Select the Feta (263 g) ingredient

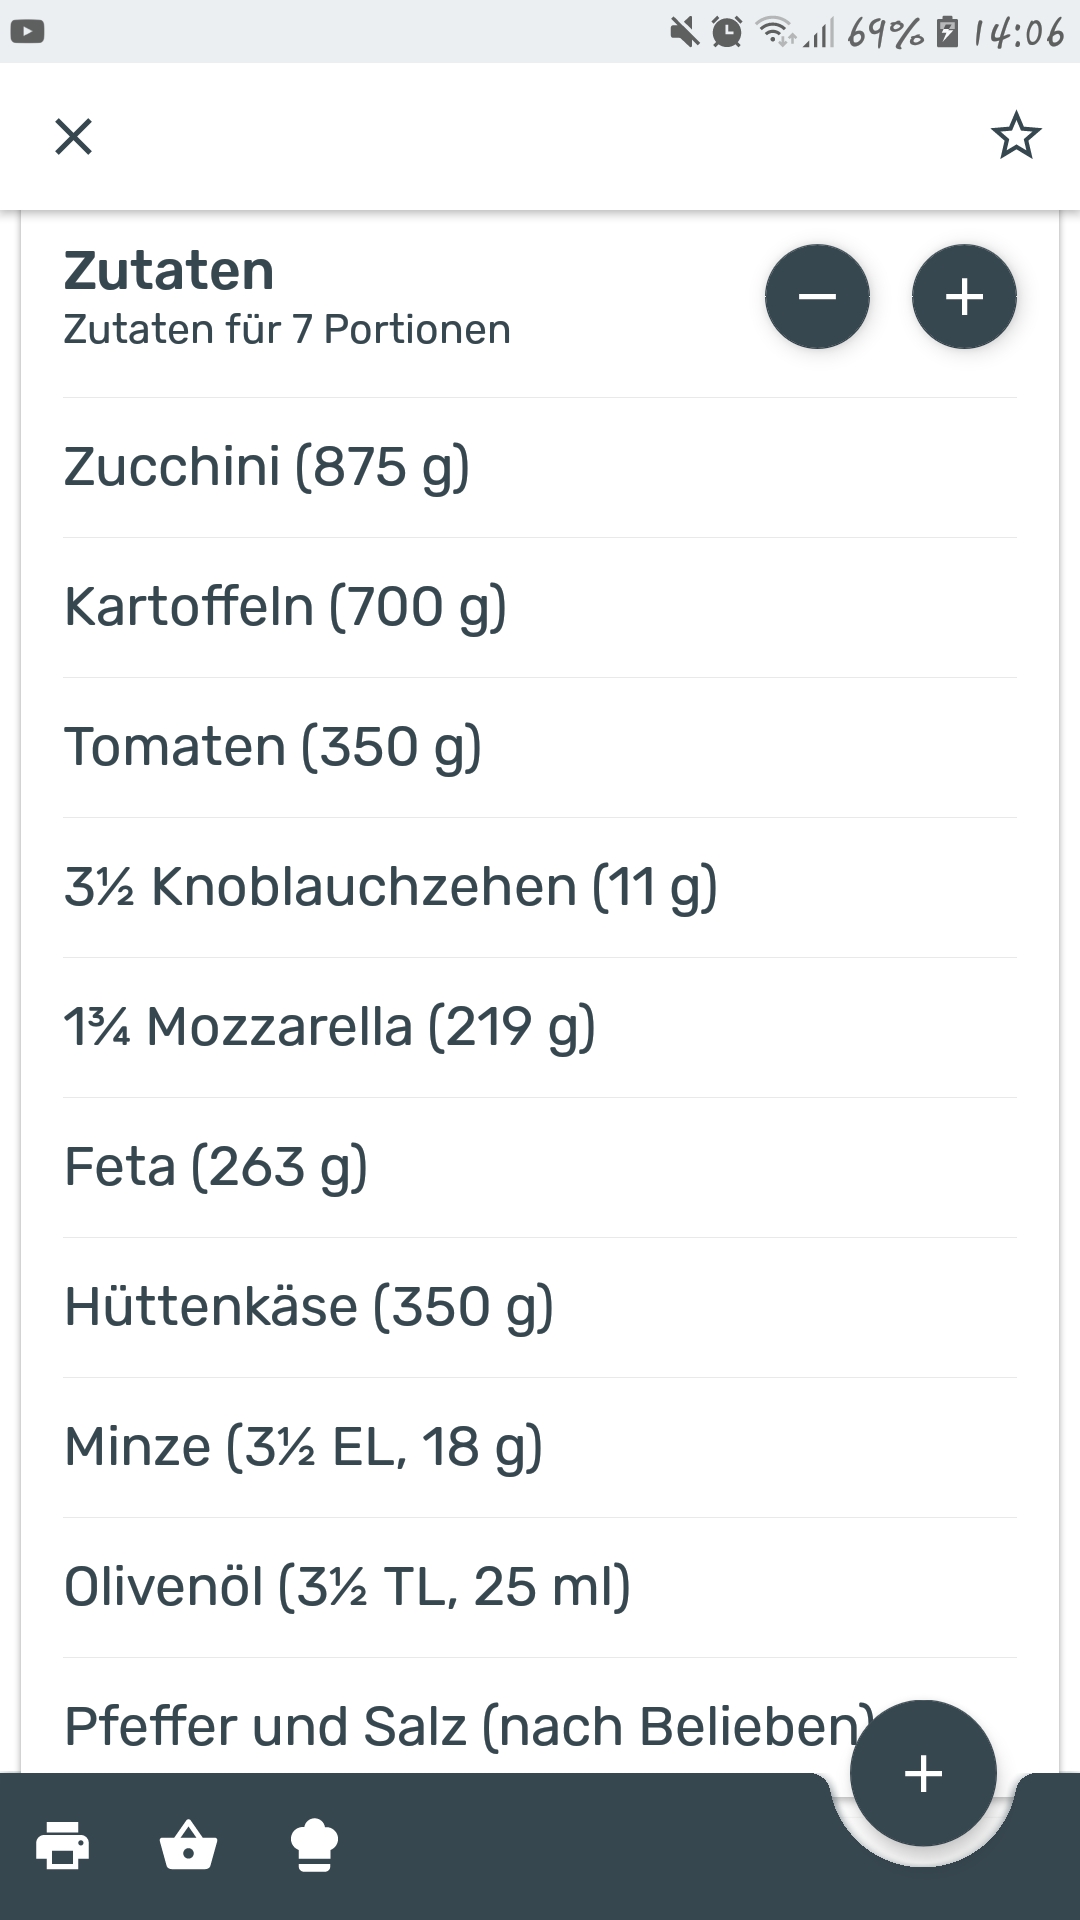[x=216, y=1167]
